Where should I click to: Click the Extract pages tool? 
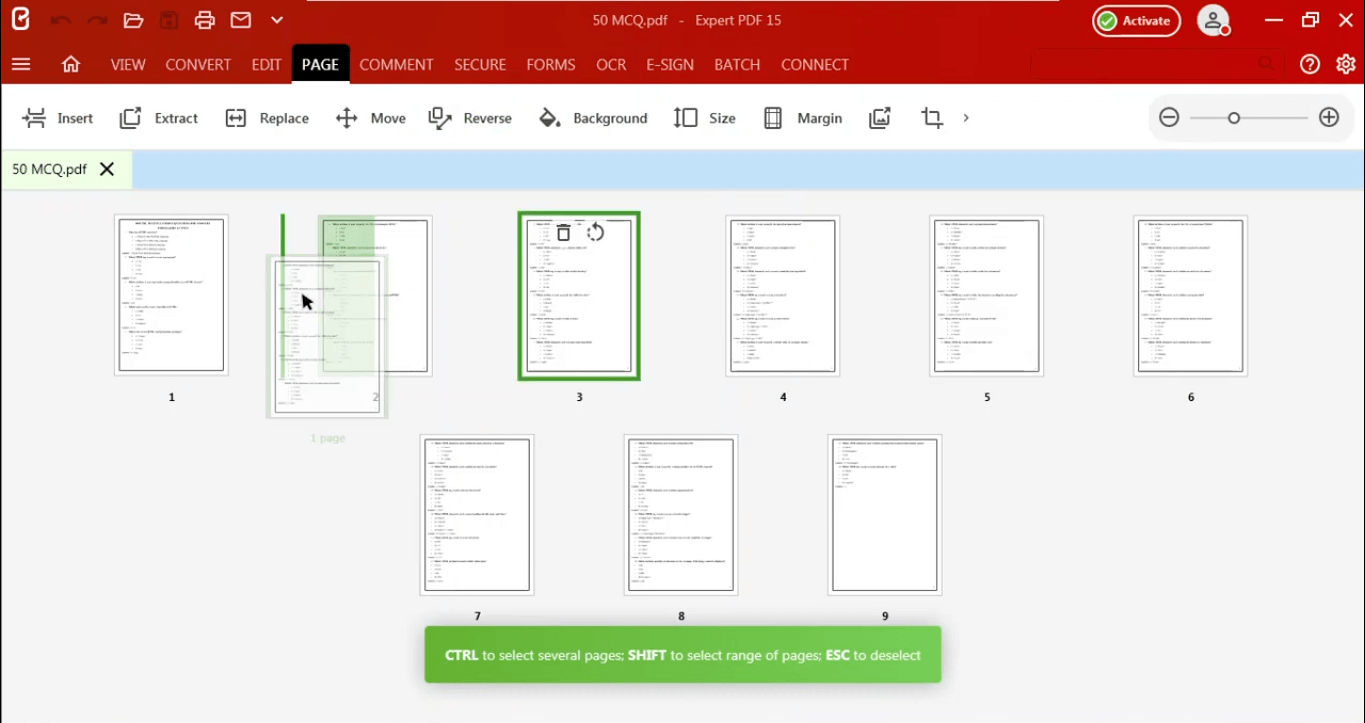click(x=159, y=118)
